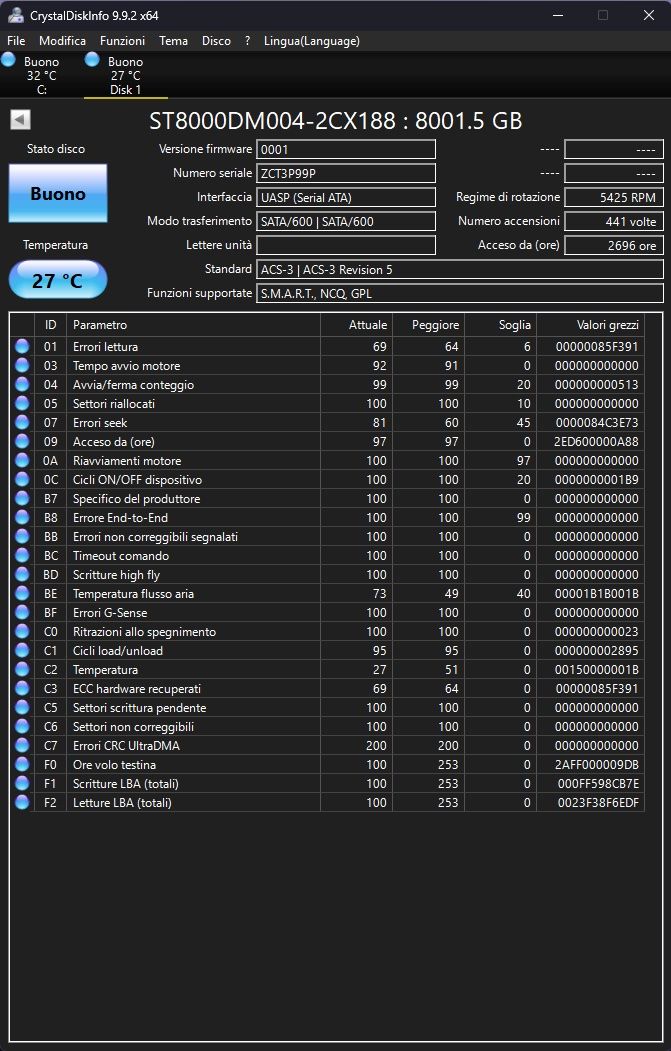671x1051 pixels.
Task: Click blue status dot of Errori G-Sense
Action: click(22, 613)
